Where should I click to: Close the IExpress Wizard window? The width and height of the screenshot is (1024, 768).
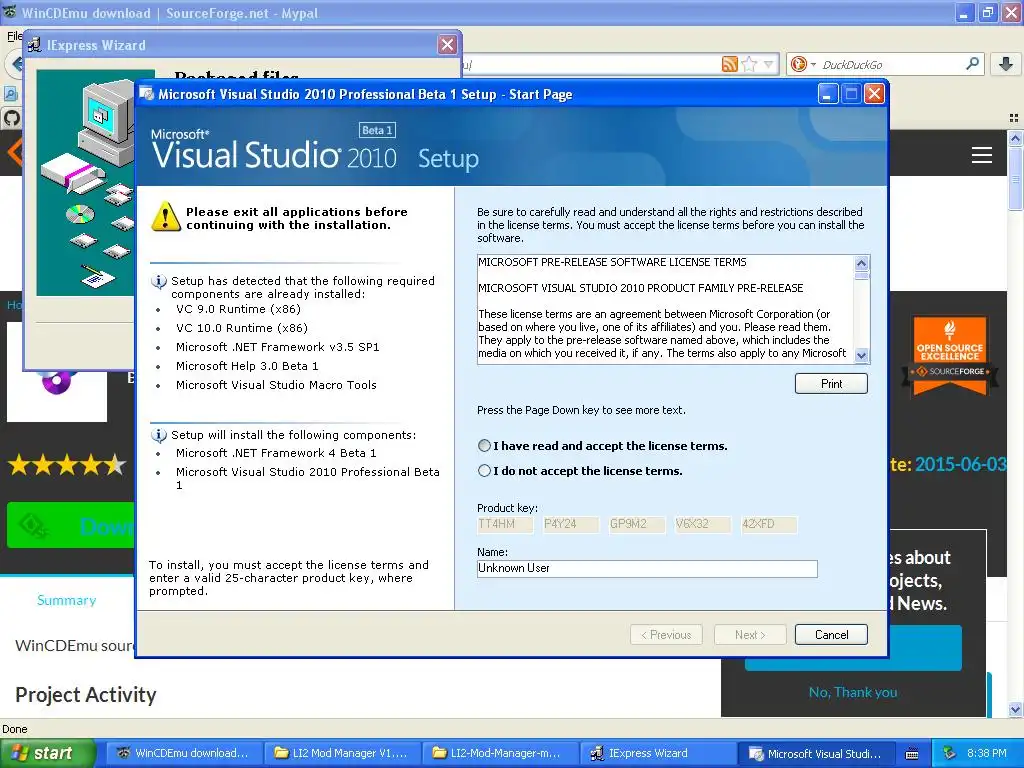(447, 44)
